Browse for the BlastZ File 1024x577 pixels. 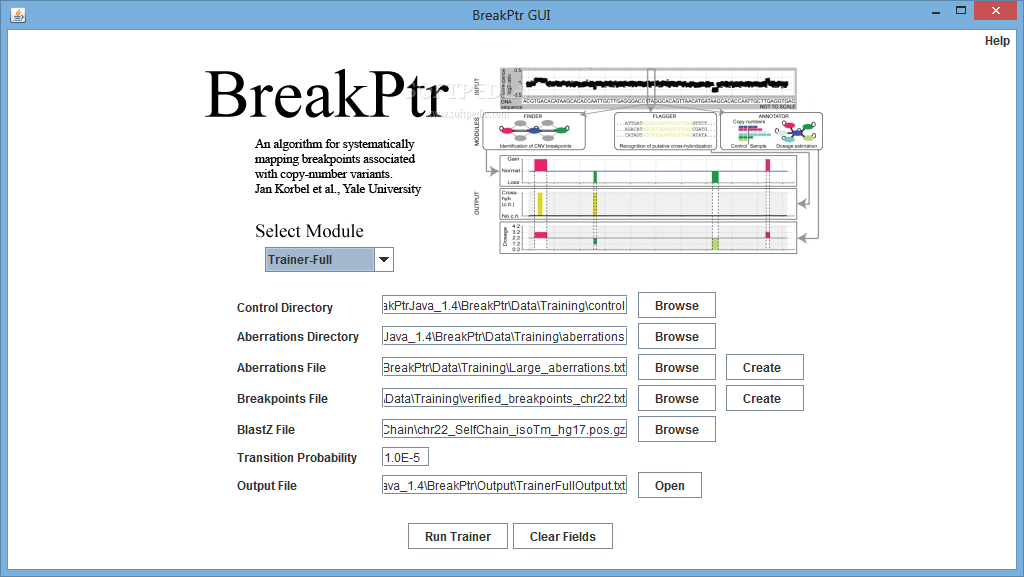[677, 429]
